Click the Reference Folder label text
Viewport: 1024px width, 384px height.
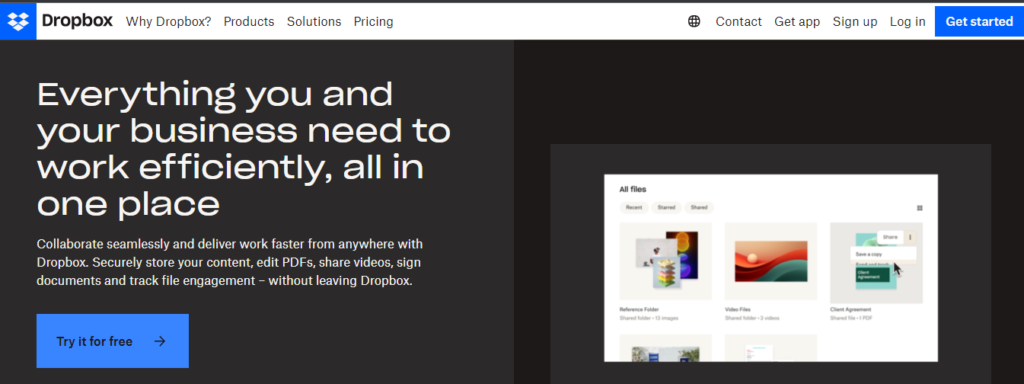tap(639, 310)
